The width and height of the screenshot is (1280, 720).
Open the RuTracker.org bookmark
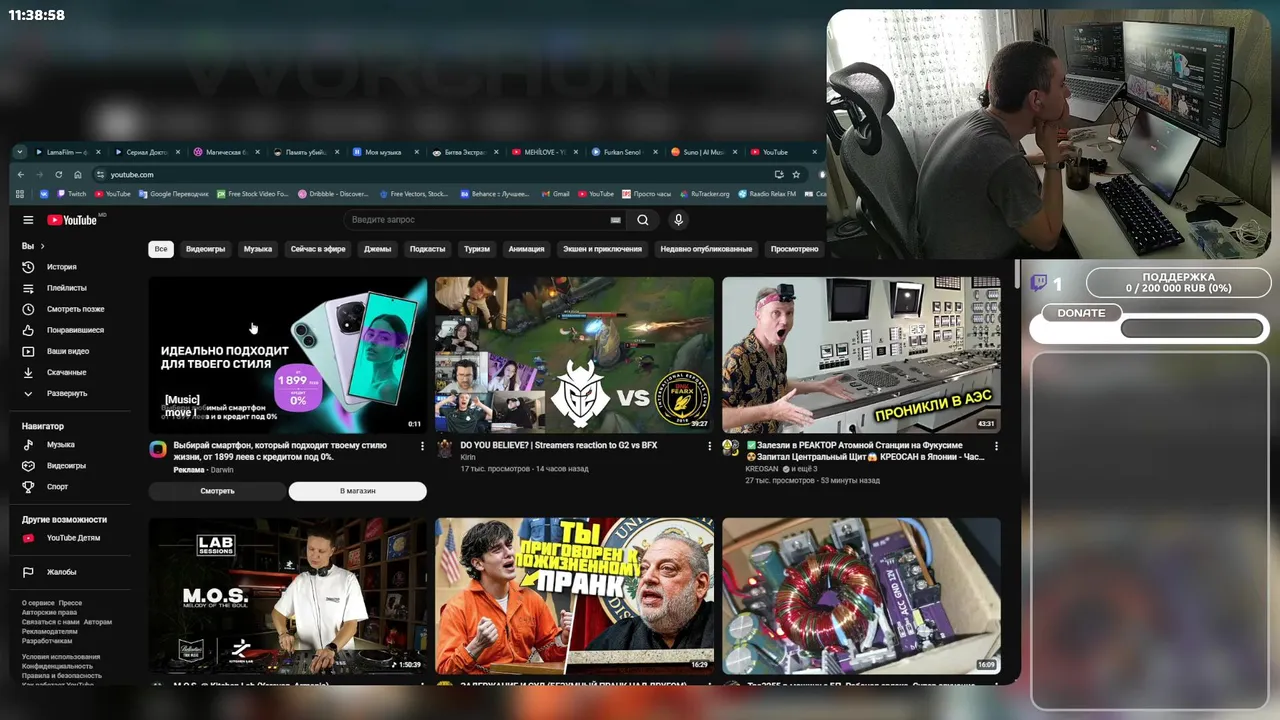point(703,194)
